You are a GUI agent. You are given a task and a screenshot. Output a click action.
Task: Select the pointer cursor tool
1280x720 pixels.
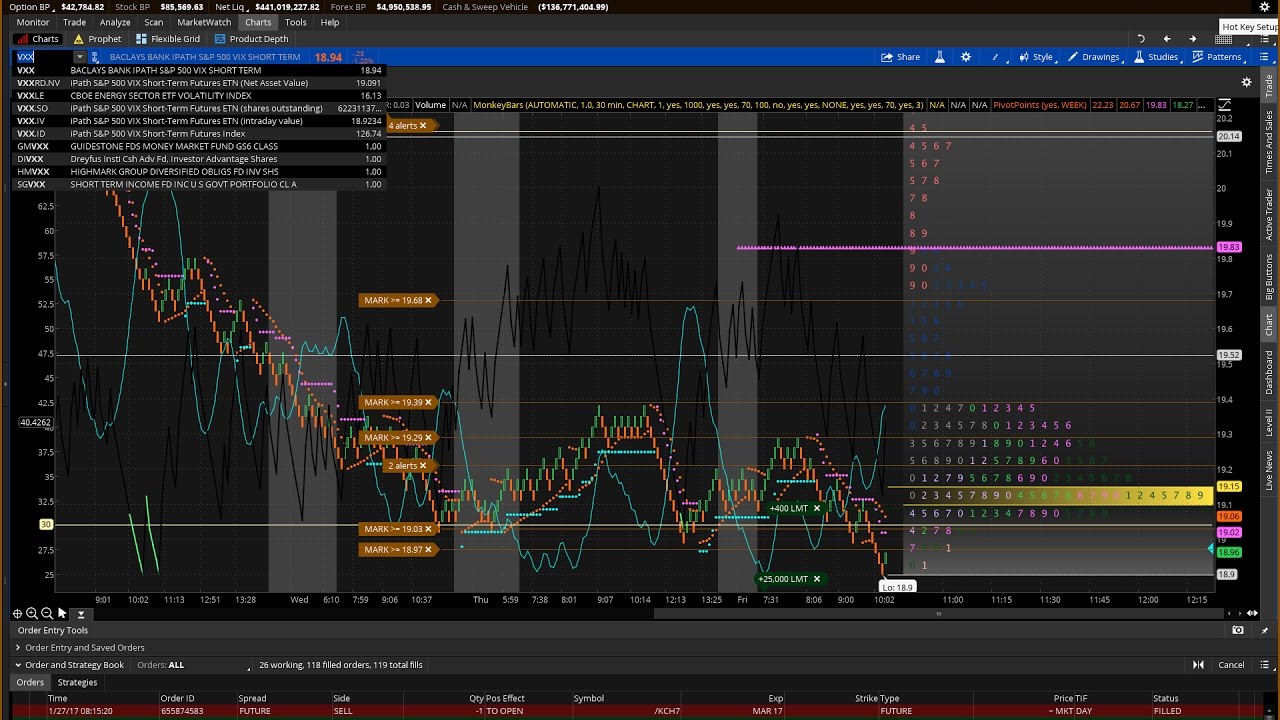[x=62, y=613]
